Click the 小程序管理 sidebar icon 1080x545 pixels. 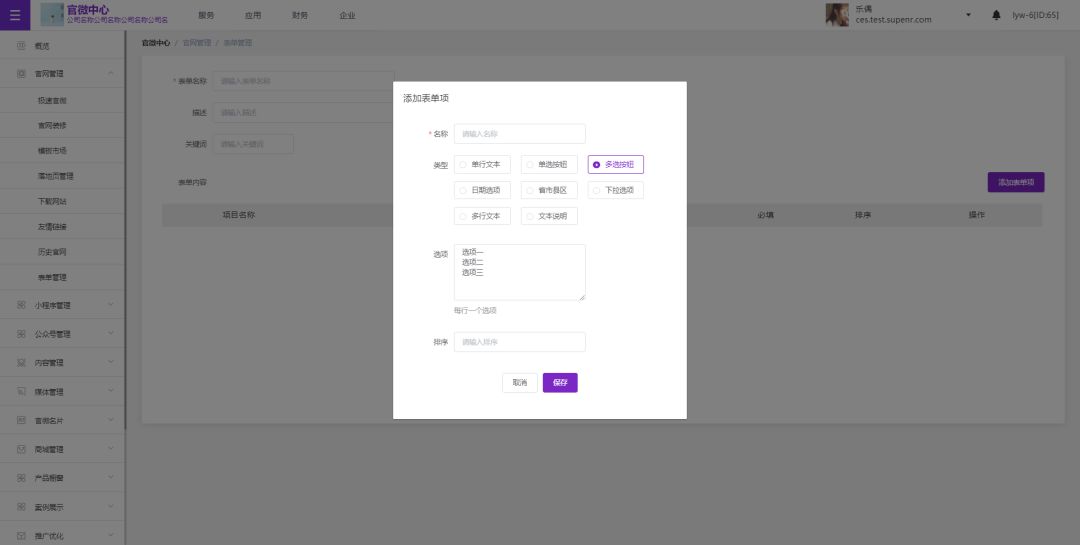(x=21, y=305)
